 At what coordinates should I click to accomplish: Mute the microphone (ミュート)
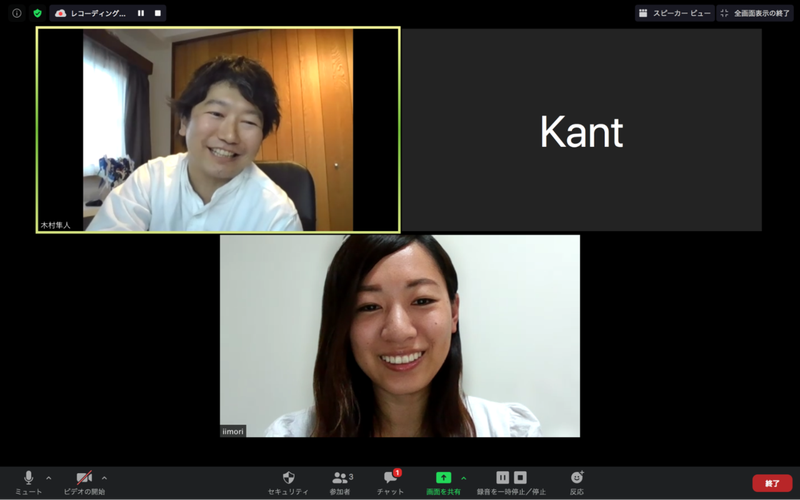(29, 483)
